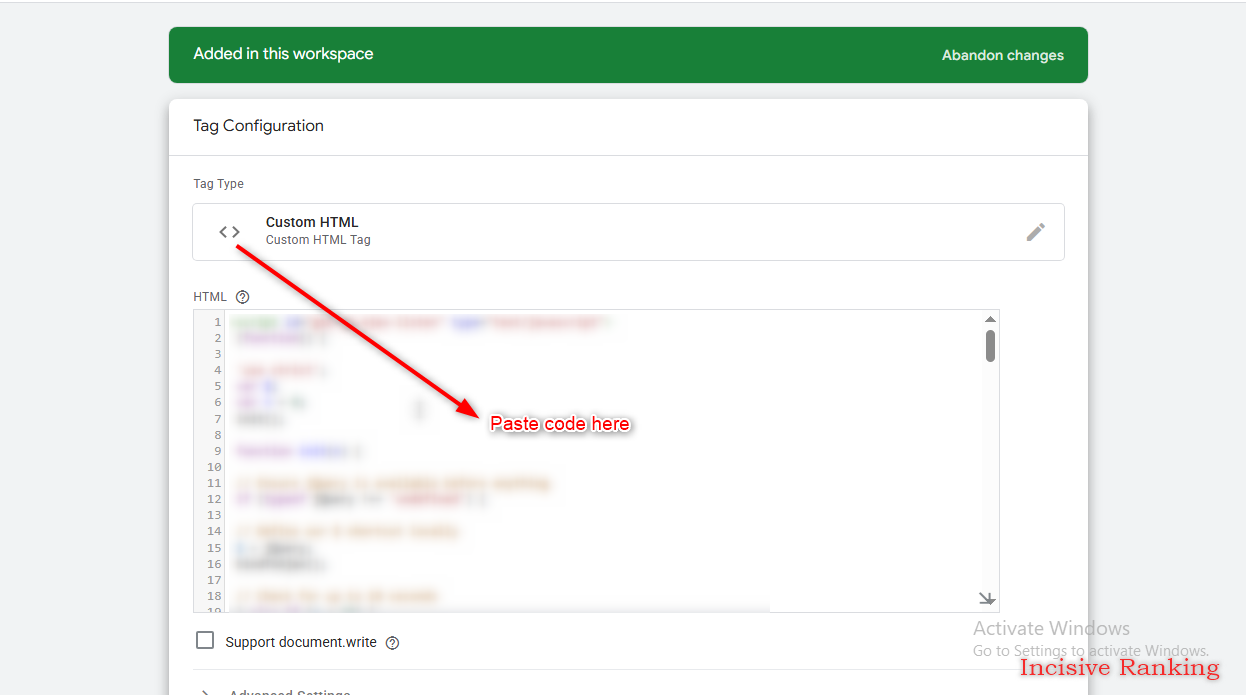1246x695 pixels.
Task: Expand Advanced Settings section chevron
Action: [204, 692]
